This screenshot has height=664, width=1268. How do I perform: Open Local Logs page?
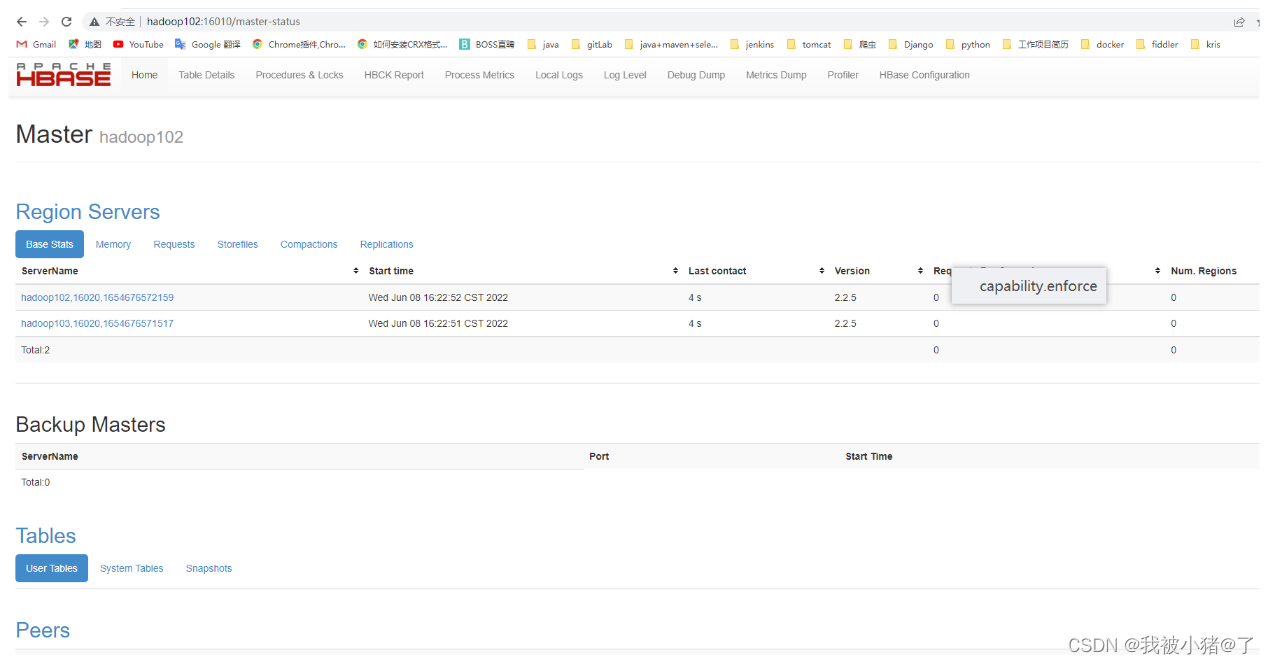pos(559,75)
